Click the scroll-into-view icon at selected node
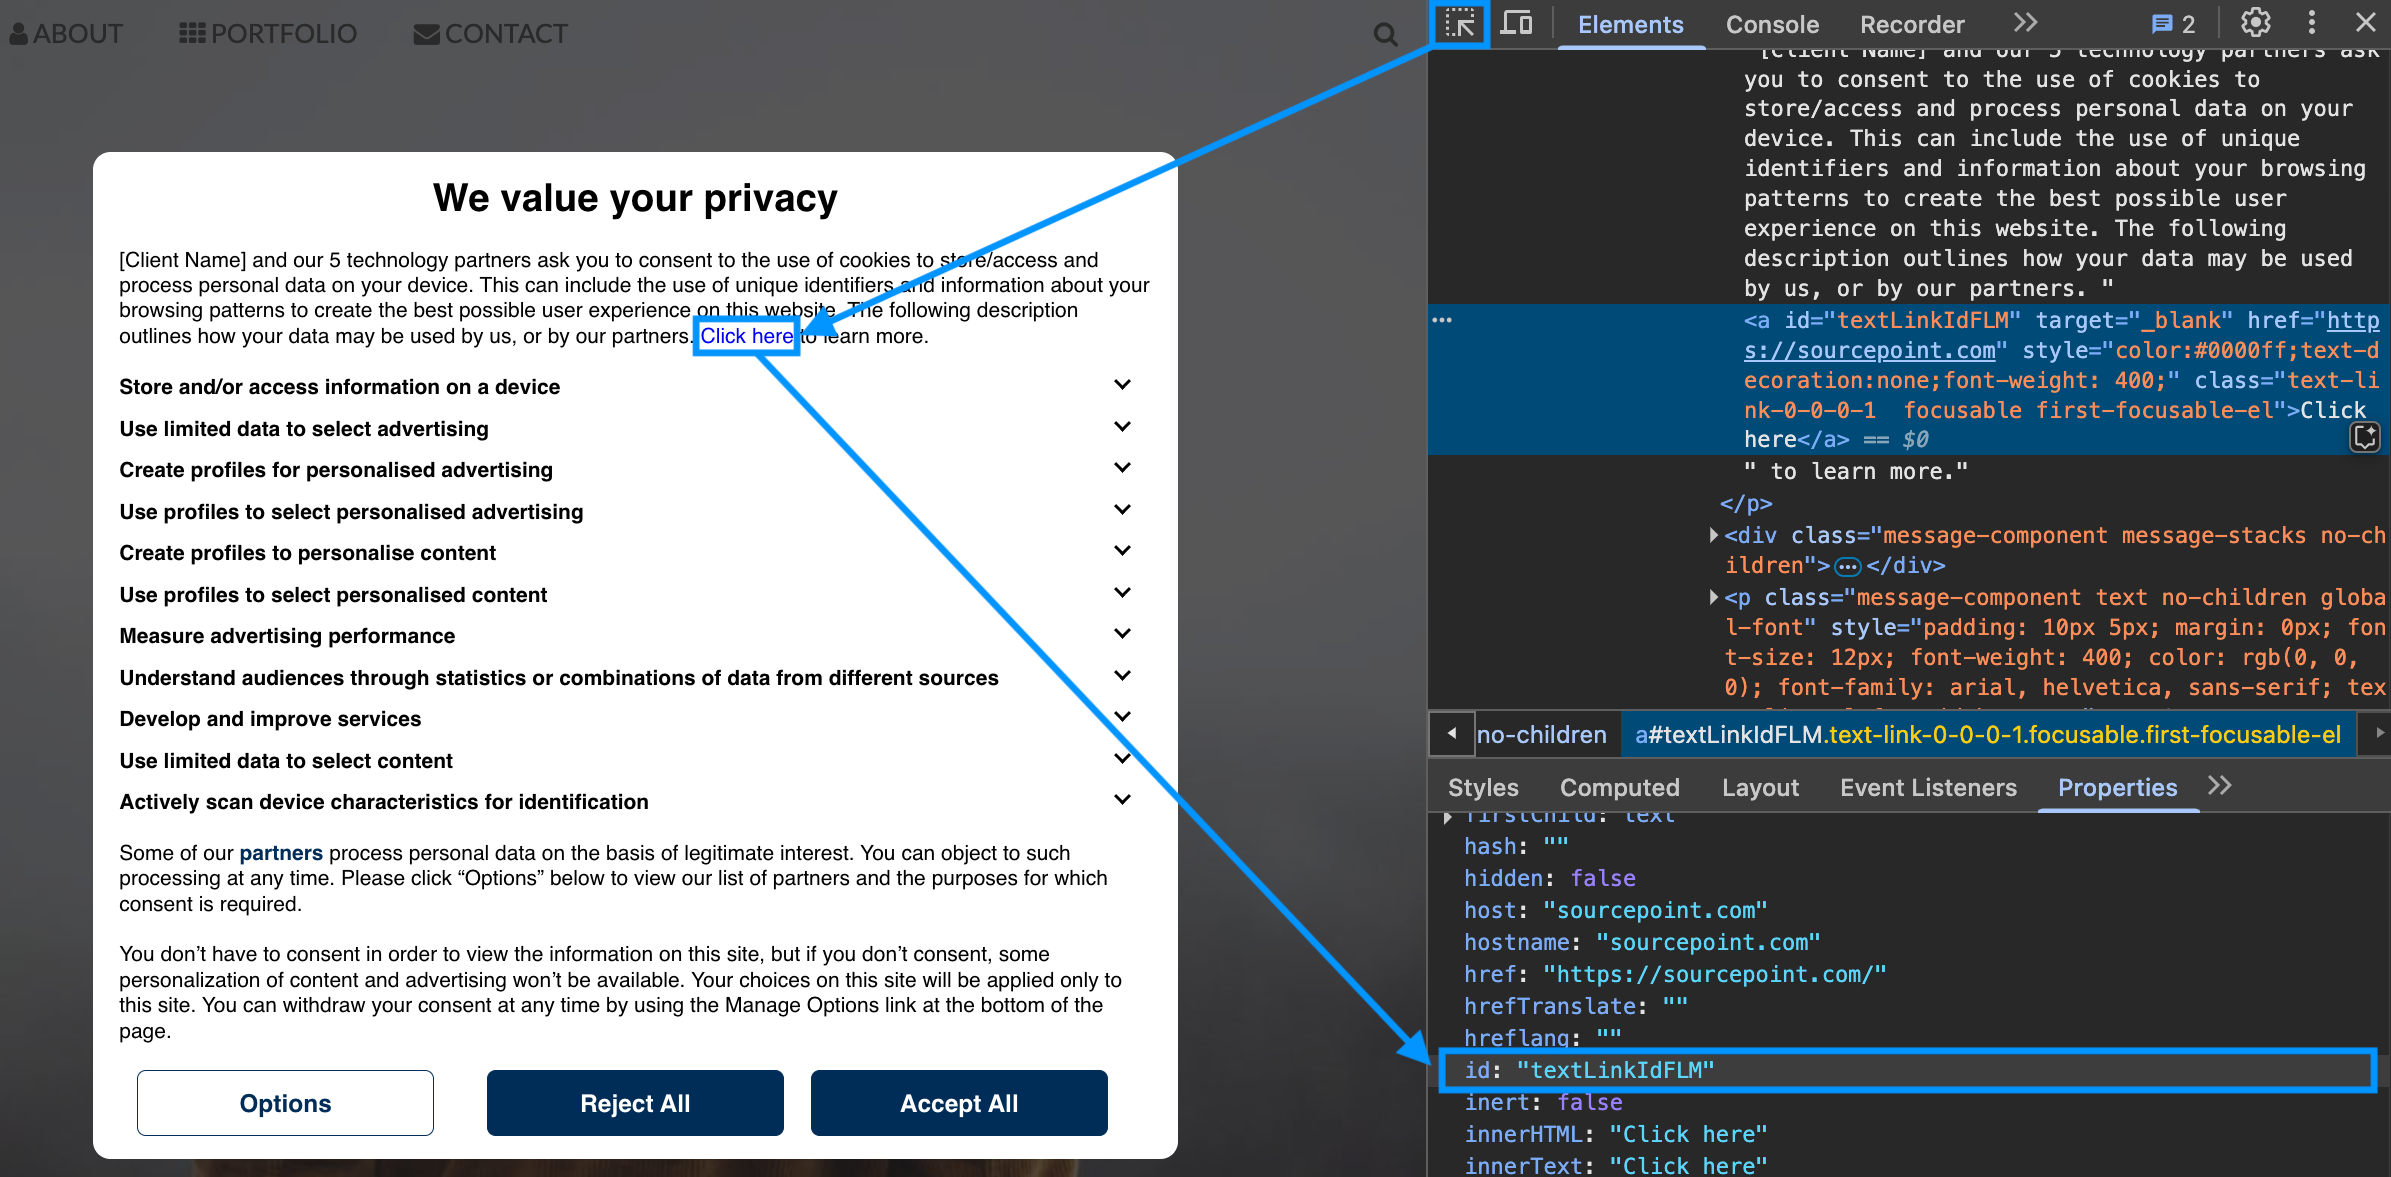Screen dimensions: 2391x1177 click(x=2365, y=437)
